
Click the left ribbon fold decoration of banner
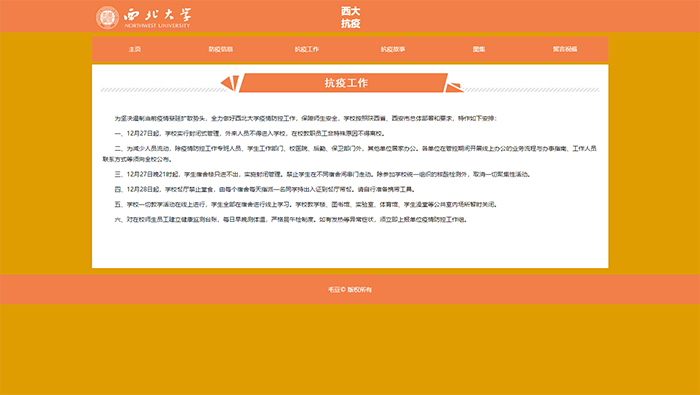click(x=229, y=83)
